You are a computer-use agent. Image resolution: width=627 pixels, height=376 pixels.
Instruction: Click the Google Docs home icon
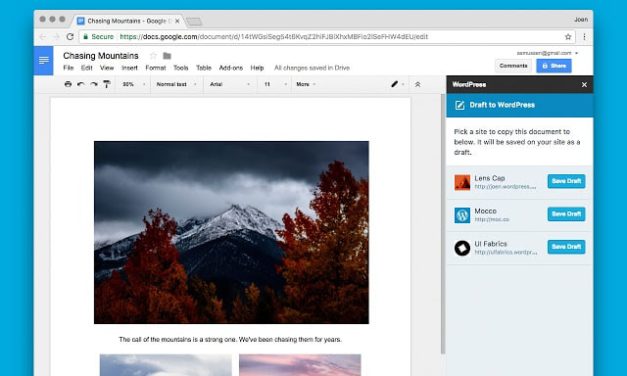[x=44, y=60]
